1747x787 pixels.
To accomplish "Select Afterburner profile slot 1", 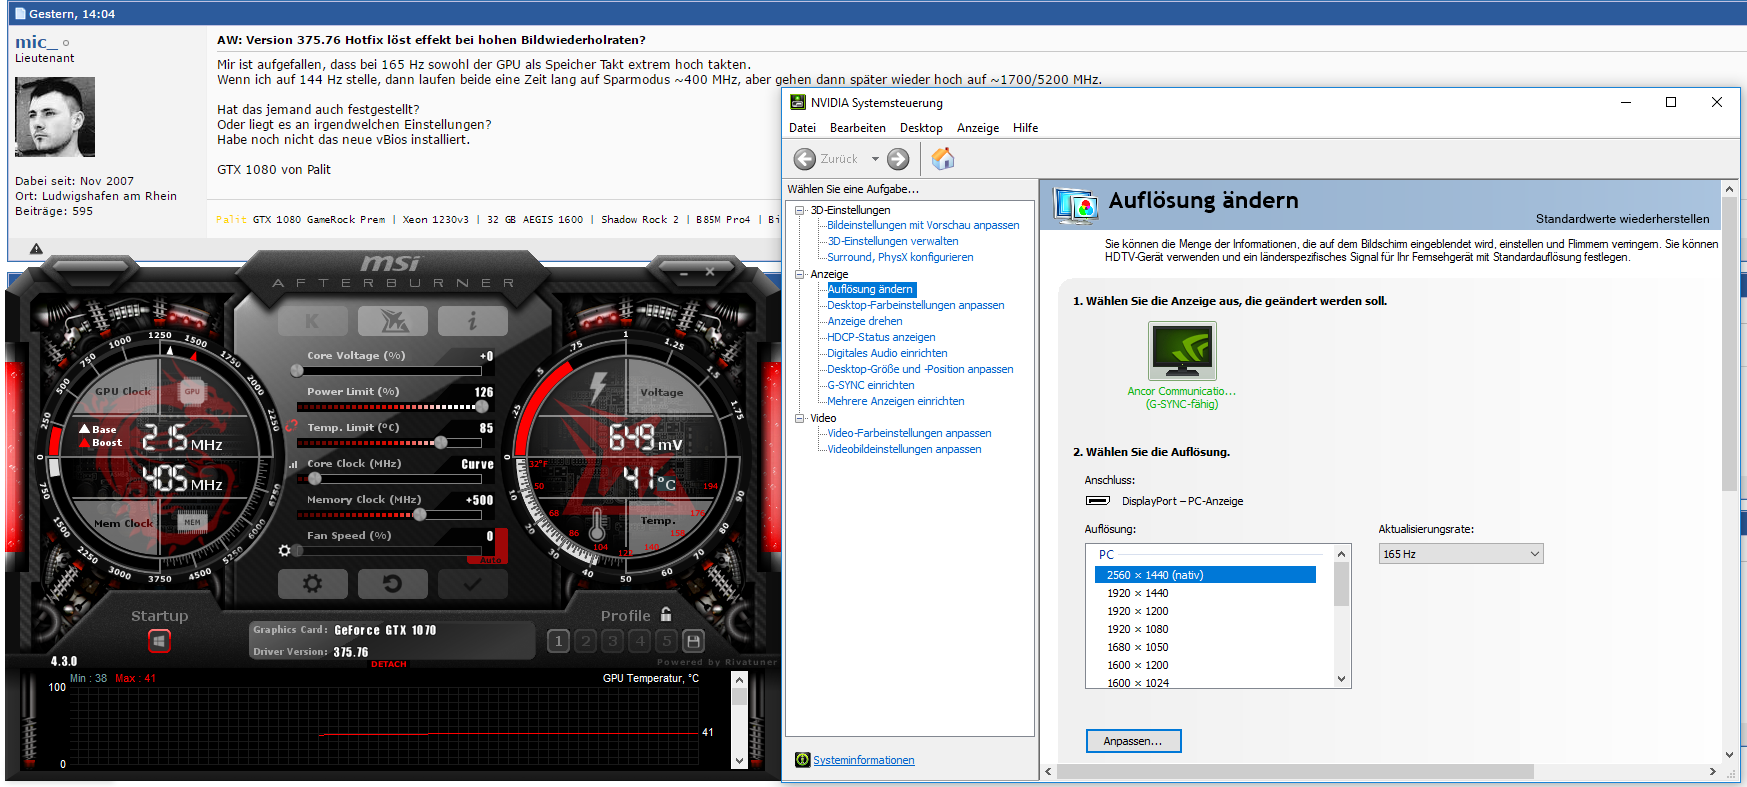I will point(558,641).
